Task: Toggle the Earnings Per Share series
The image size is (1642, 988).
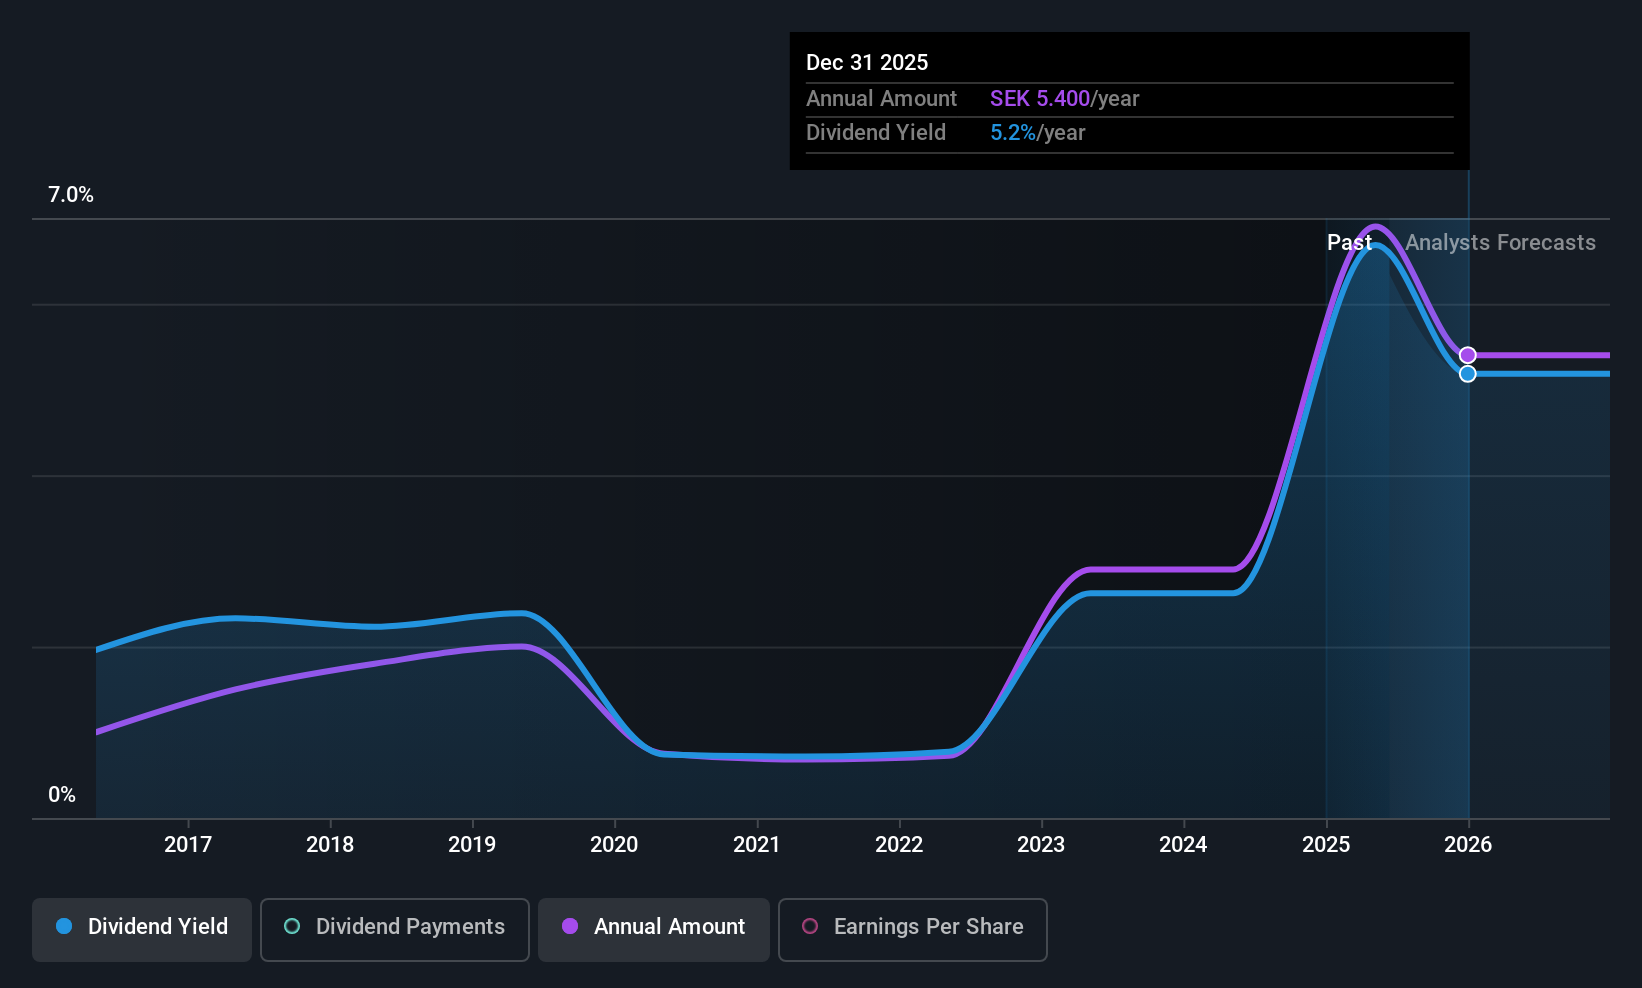Action: point(913,930)
